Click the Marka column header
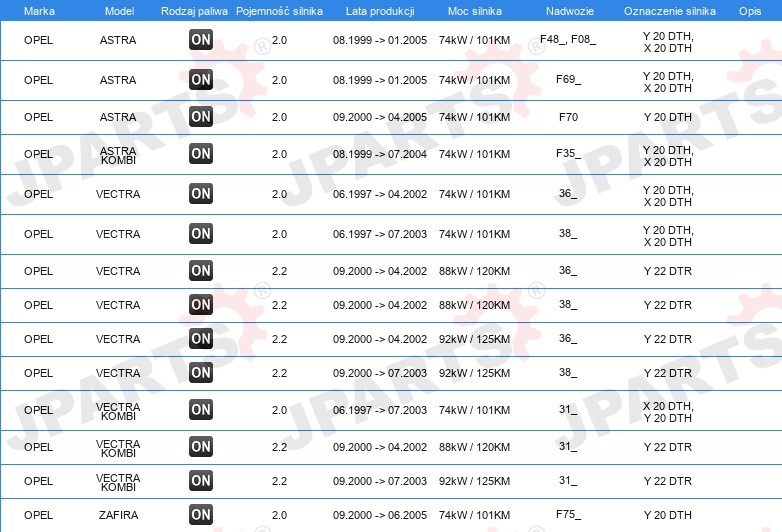This screenshot has width=782, height=532. [x=39, y=11]
